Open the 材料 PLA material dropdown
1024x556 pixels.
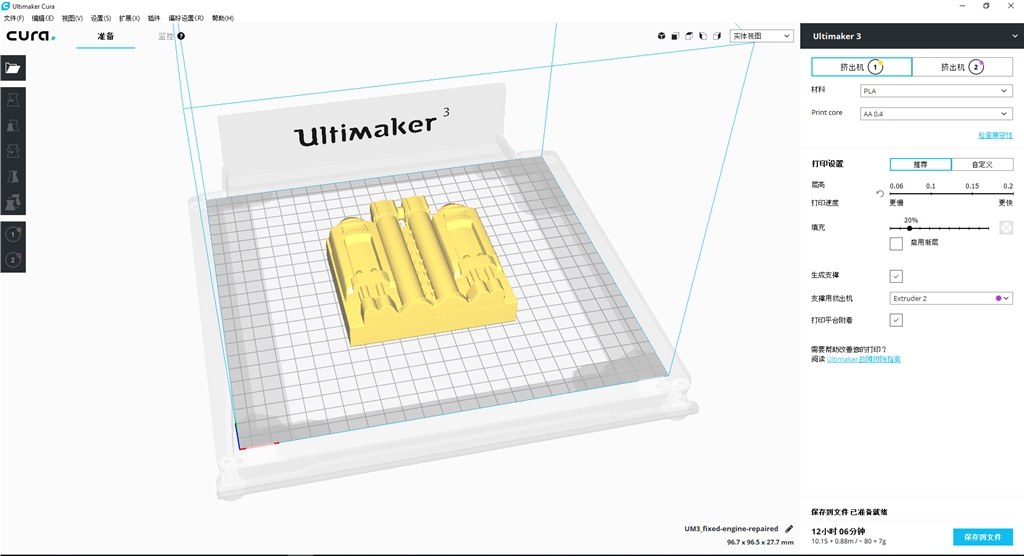[935, 91]
